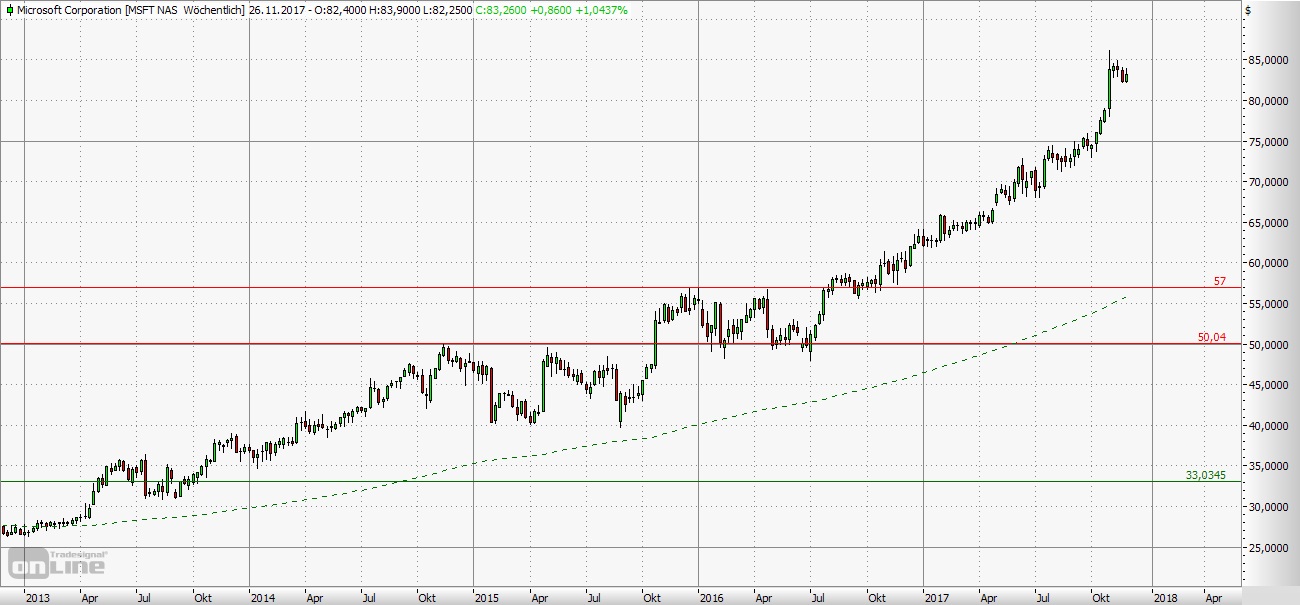Click the 2013 year label on time axis

tap(37, 597)
